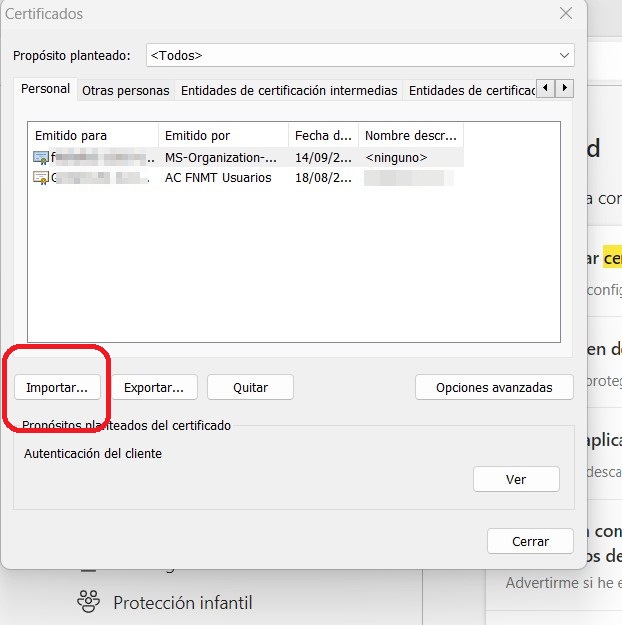Sort by the Fecha d... column header
Screen dimensions: 622x625
click(x=323, y=136)
